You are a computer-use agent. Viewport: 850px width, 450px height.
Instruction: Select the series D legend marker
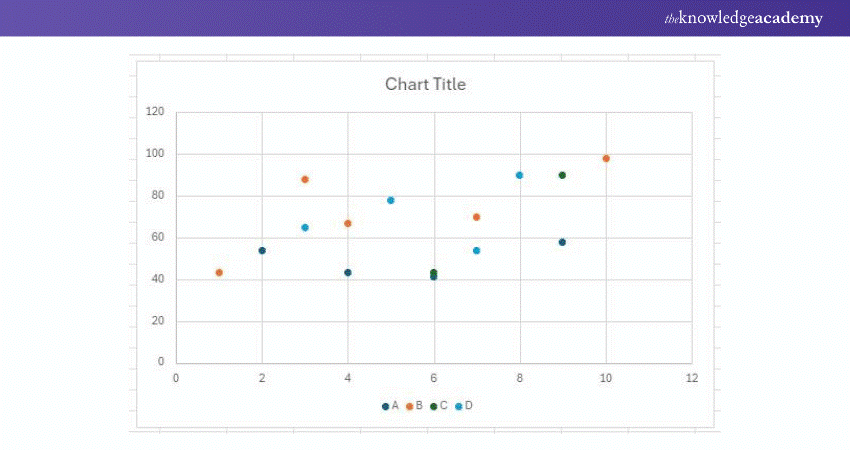(459, 406)
